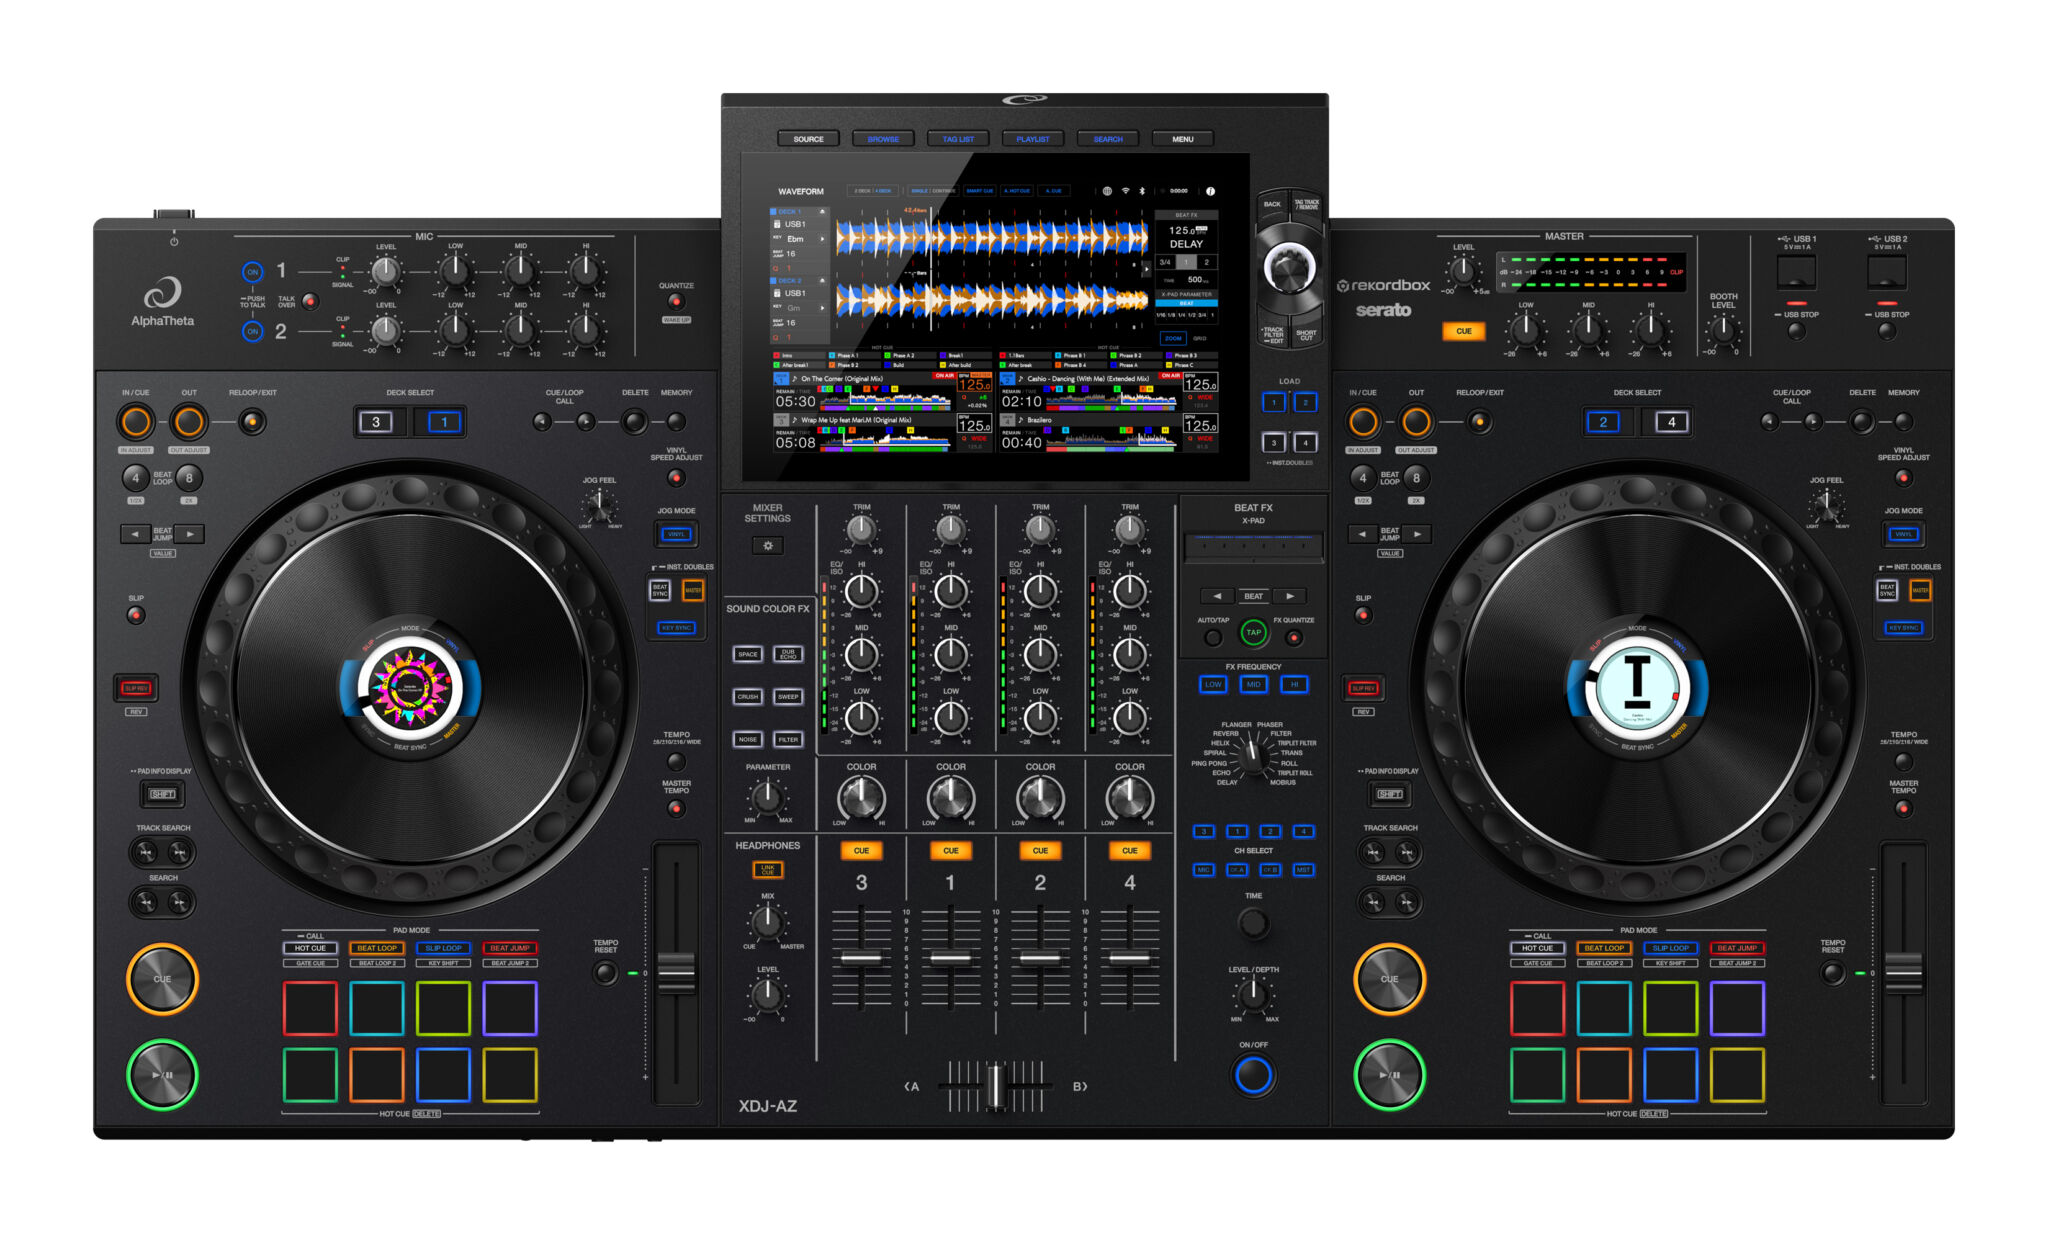Expand the key info for DECK 1 showing Ebm
This screenshot has height=1235, width=2048.
point(822,239)
